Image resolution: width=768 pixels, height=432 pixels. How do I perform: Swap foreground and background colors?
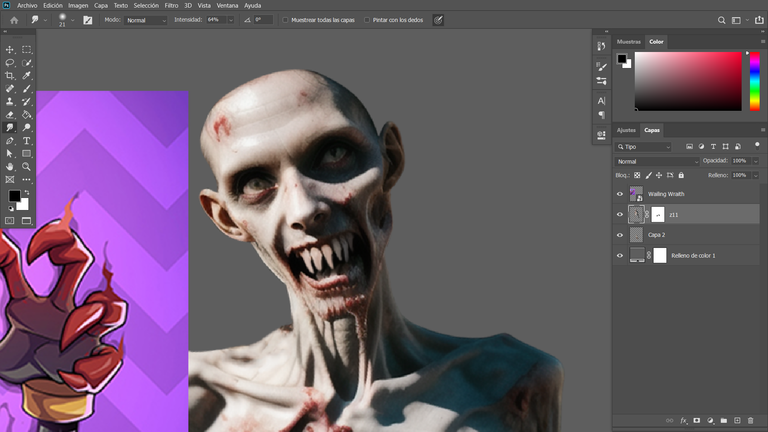coord(27,192)
